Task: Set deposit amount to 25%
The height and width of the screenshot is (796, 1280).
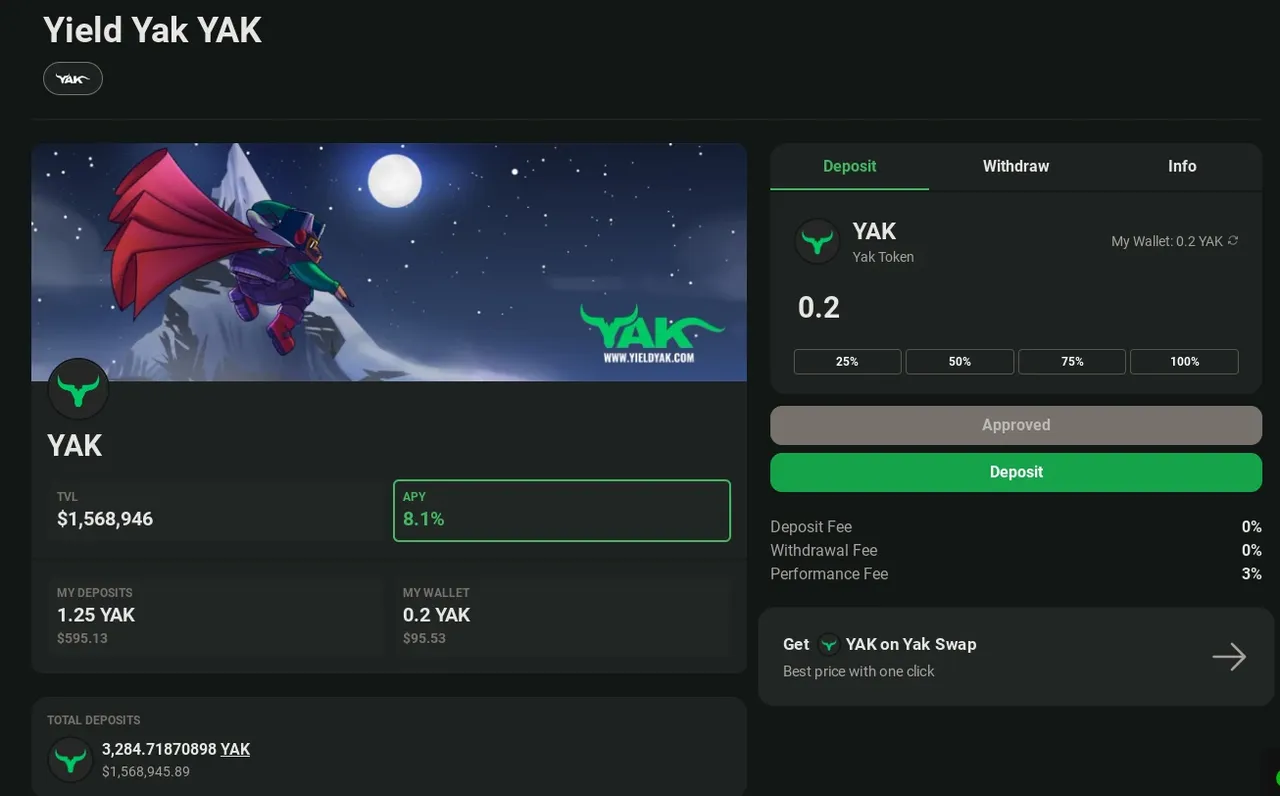Action: click(x=847, y=361)
